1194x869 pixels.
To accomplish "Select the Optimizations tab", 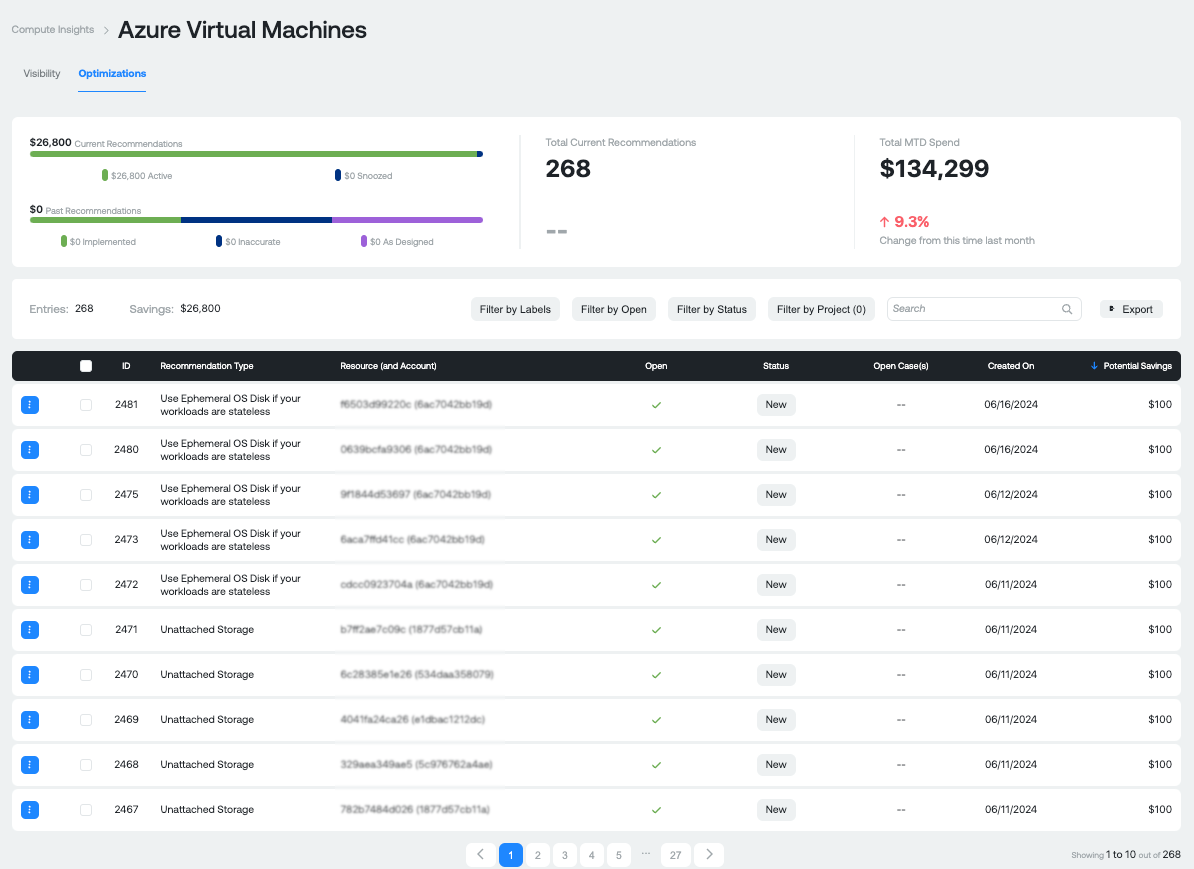I will coord(112,73).
